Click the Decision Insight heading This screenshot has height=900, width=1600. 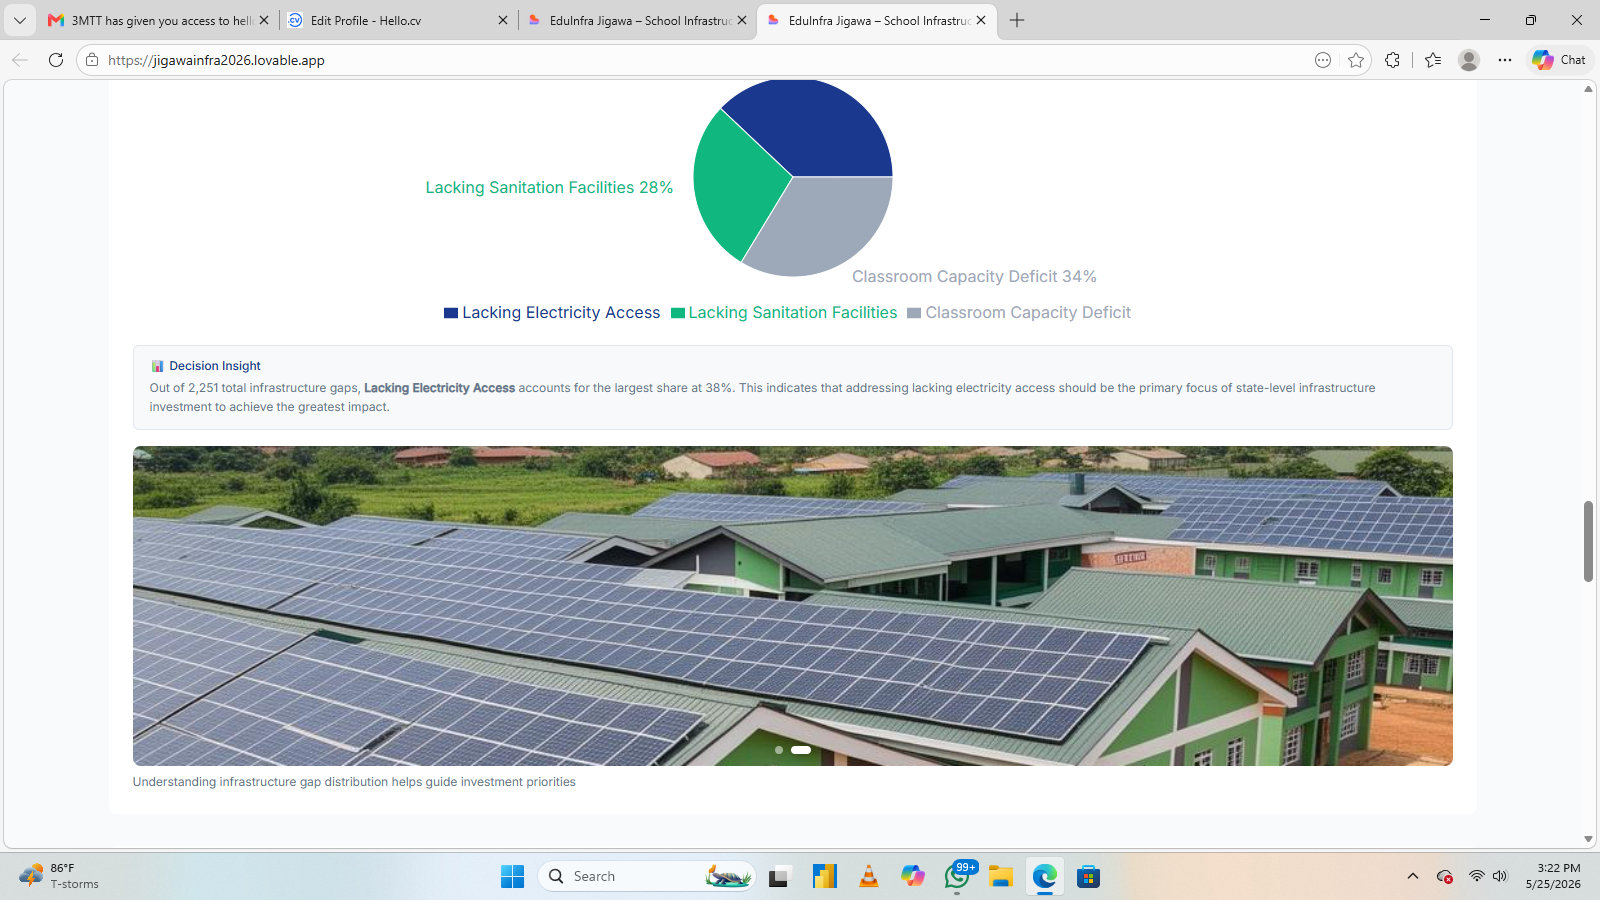215,366
